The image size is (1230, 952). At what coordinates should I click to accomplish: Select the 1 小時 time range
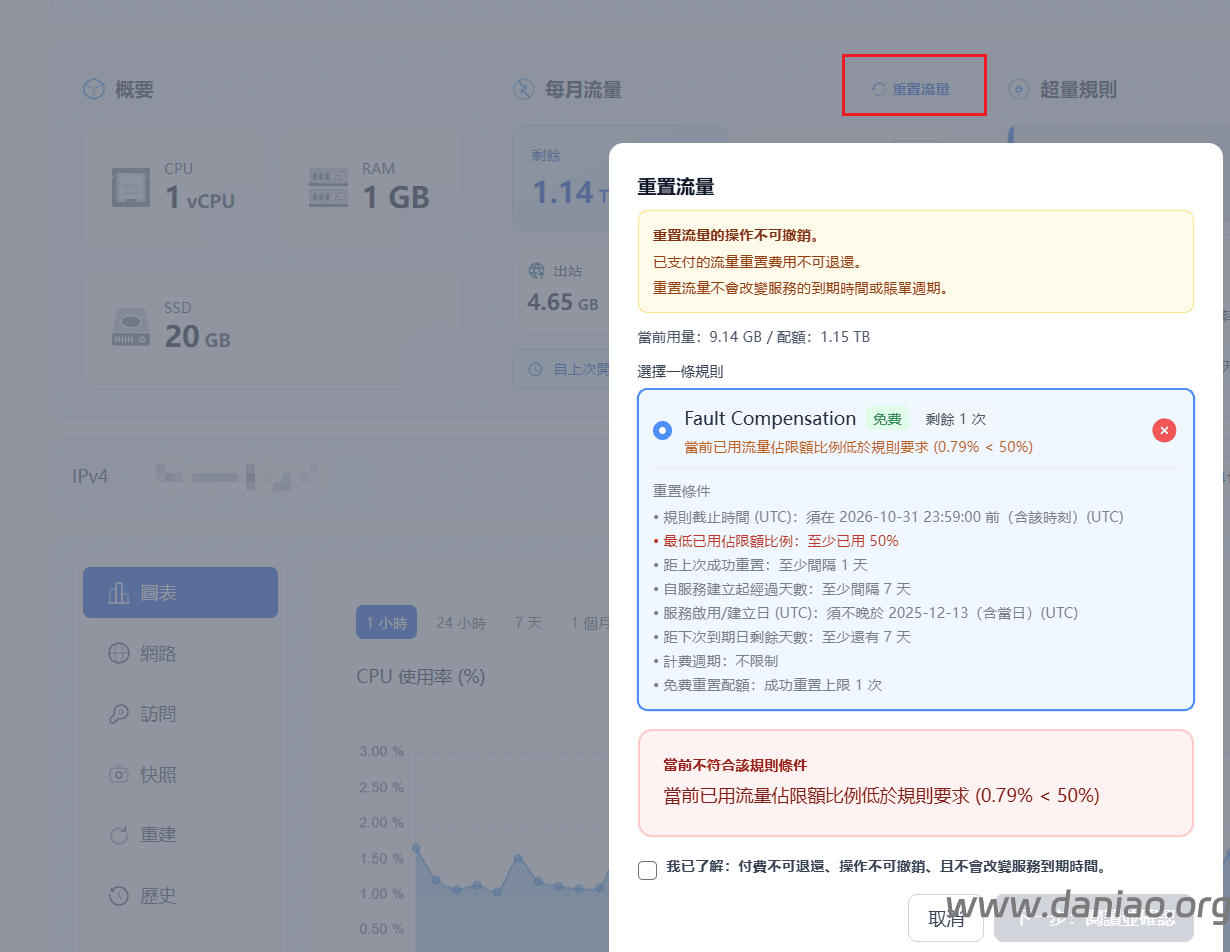(386, 623)
